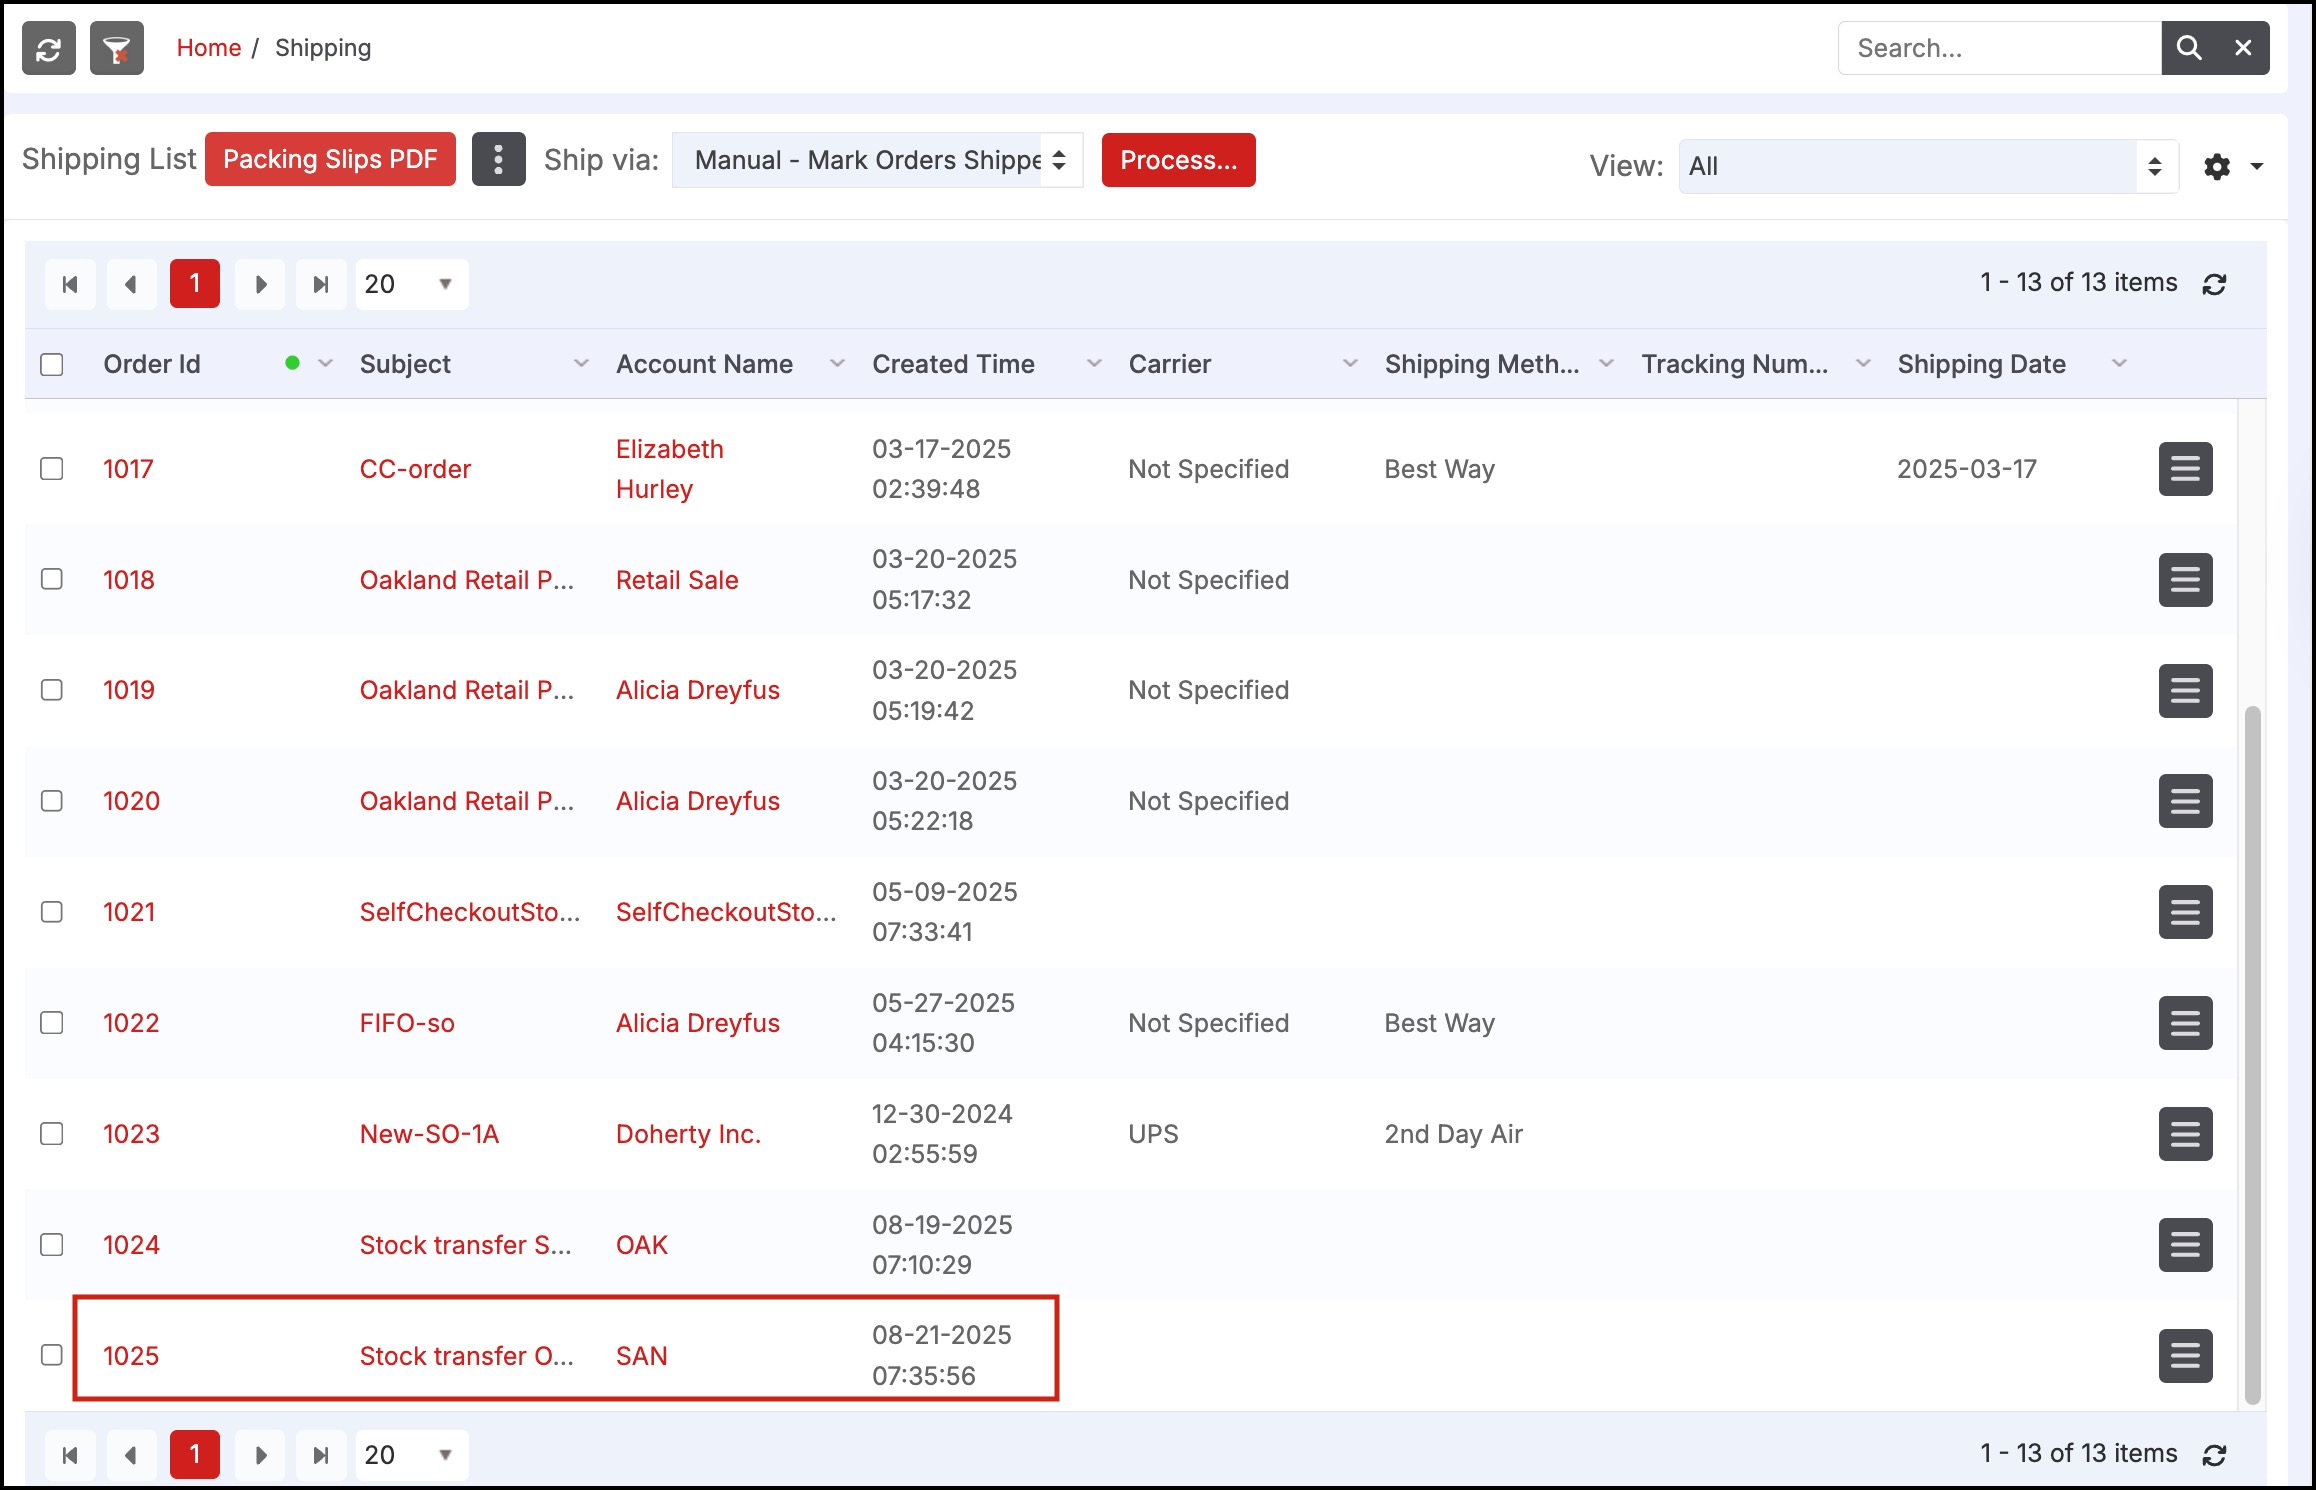Image resolution: width=2316 pixels, height=1490 pixels.
Task: Expand the Shipping Method column menu
Action: (x=1606, y=364)
